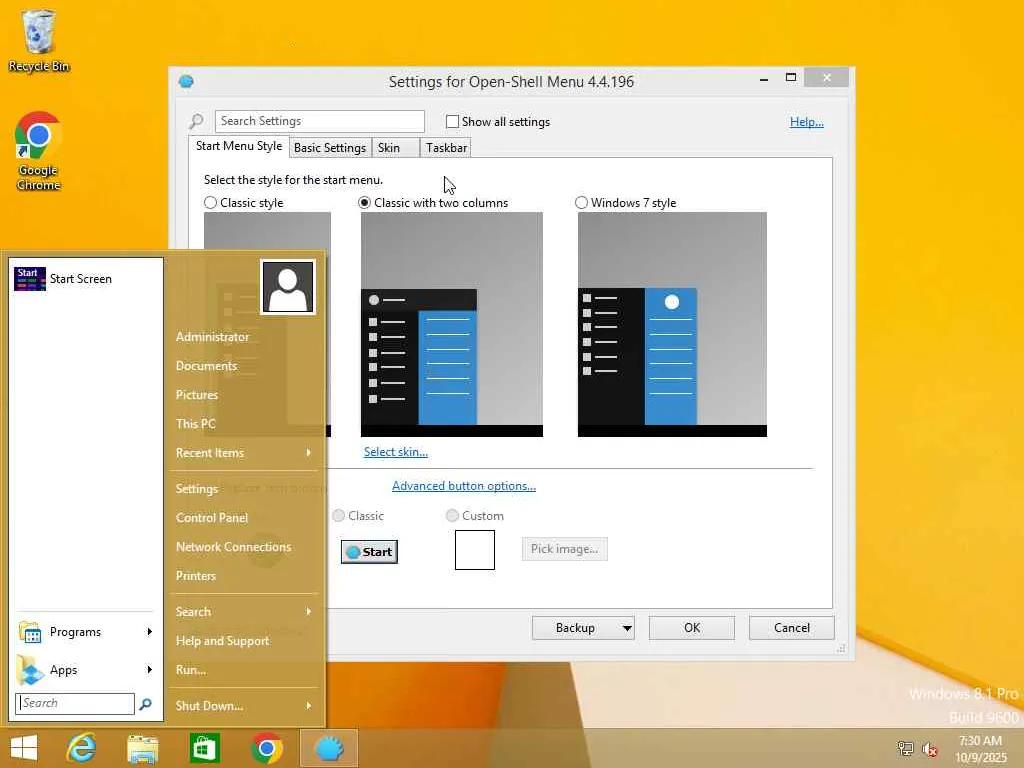Click the Windows Start button on taskbar
1024x768 pixels.
click(24, 748)
